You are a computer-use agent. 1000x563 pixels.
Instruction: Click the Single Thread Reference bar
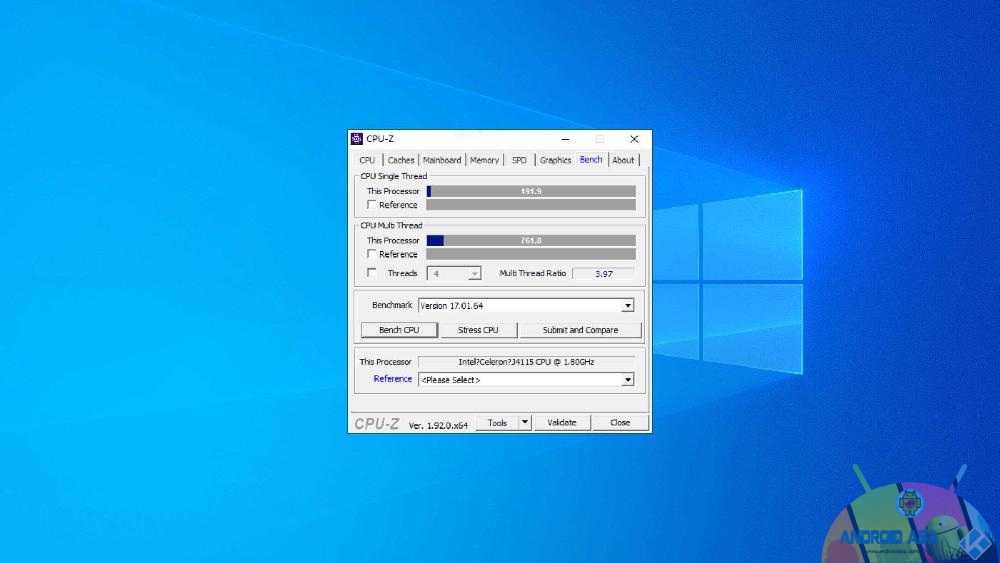pos(531,205)
